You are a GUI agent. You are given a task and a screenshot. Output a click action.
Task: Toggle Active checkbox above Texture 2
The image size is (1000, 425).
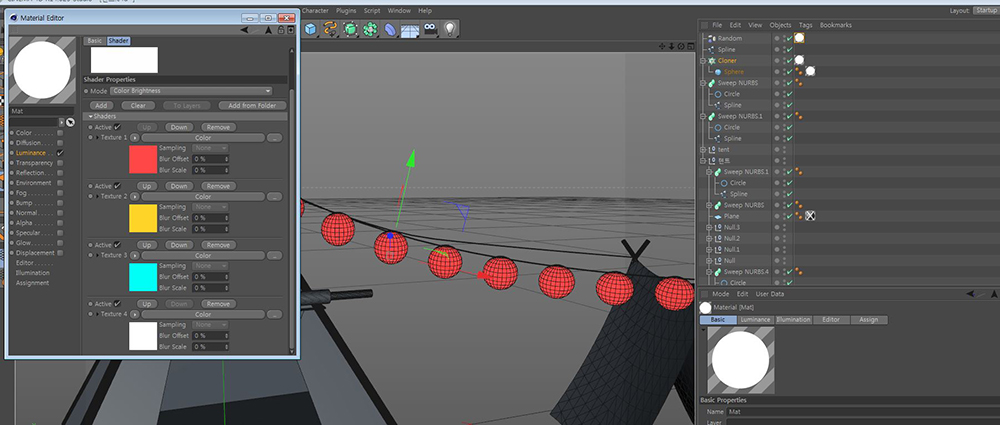117,186
